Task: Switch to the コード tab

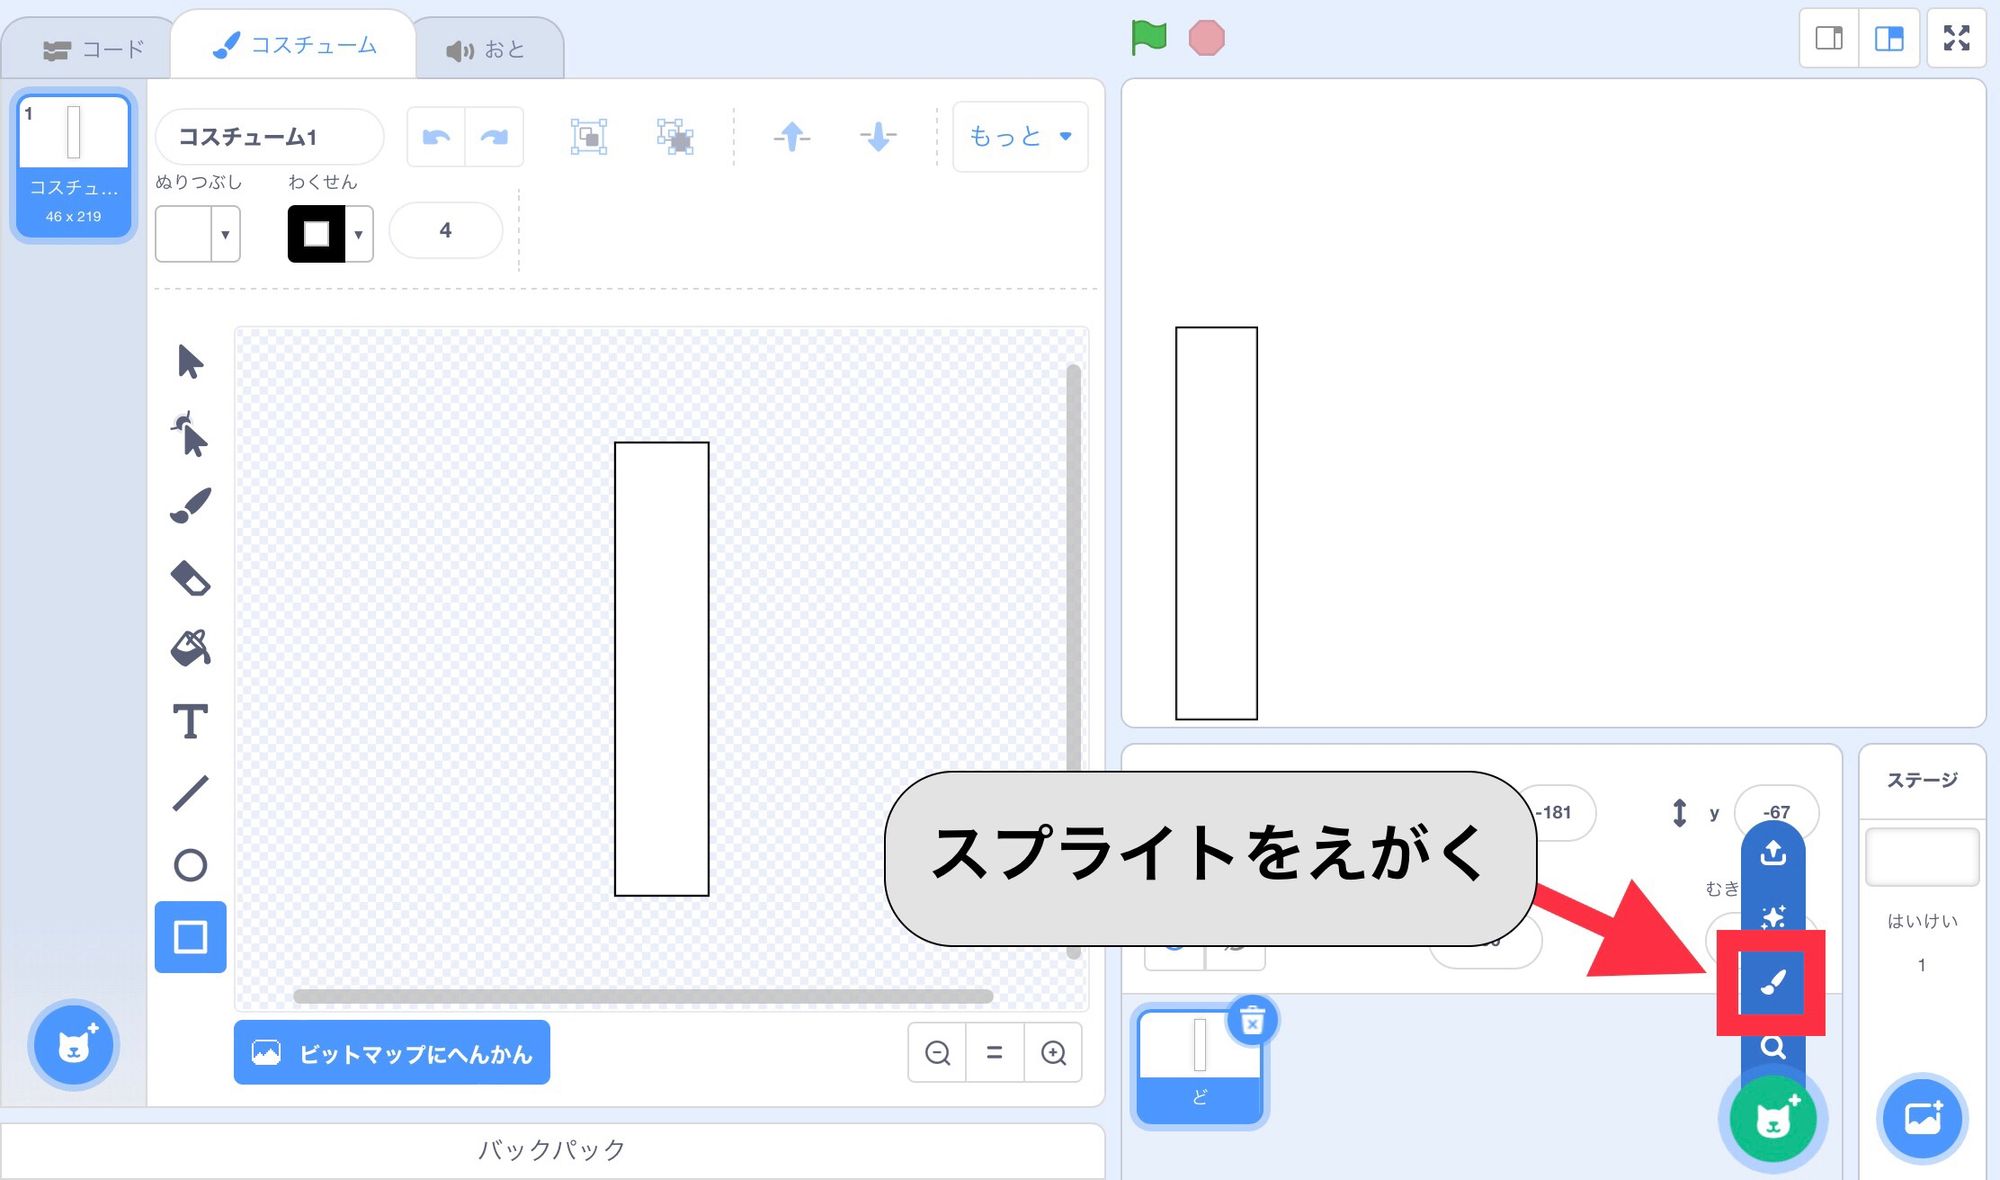Action: pyautogui.click(x=94, y=49)
